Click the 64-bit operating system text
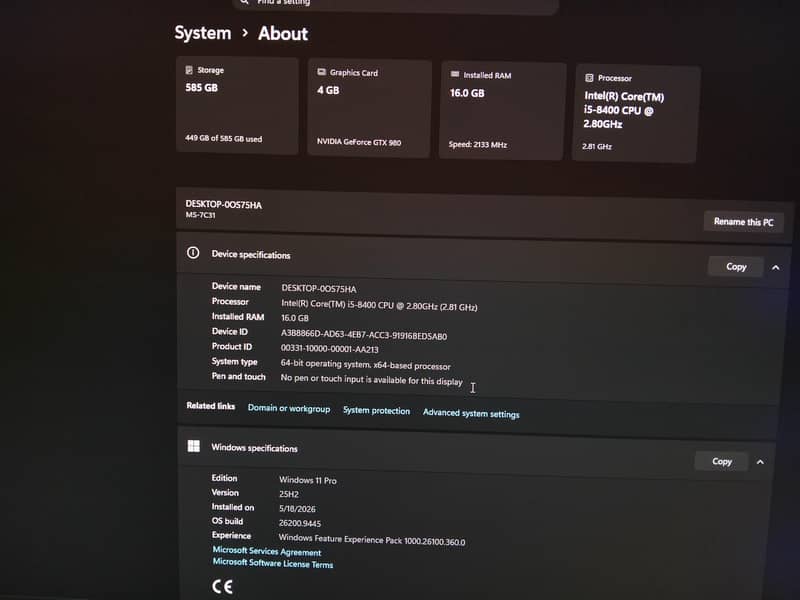The image size is (800, 600). (365, 365)
